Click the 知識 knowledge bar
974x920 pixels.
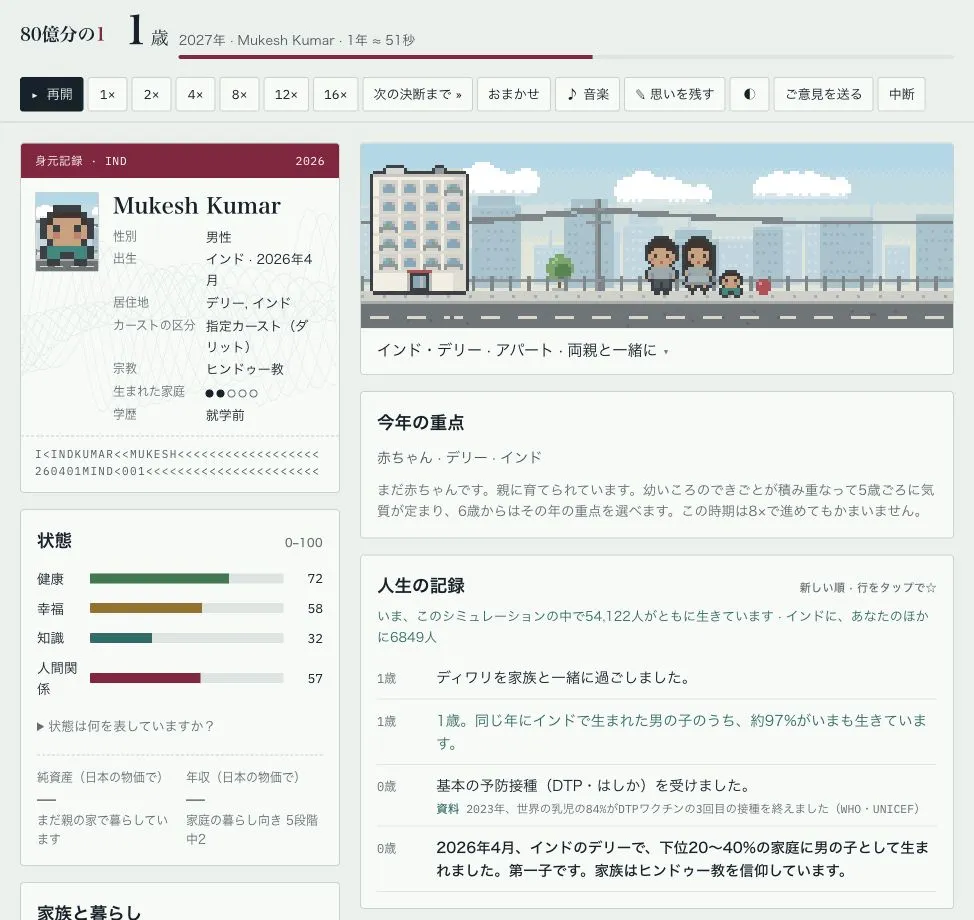(x=186, y=638)
